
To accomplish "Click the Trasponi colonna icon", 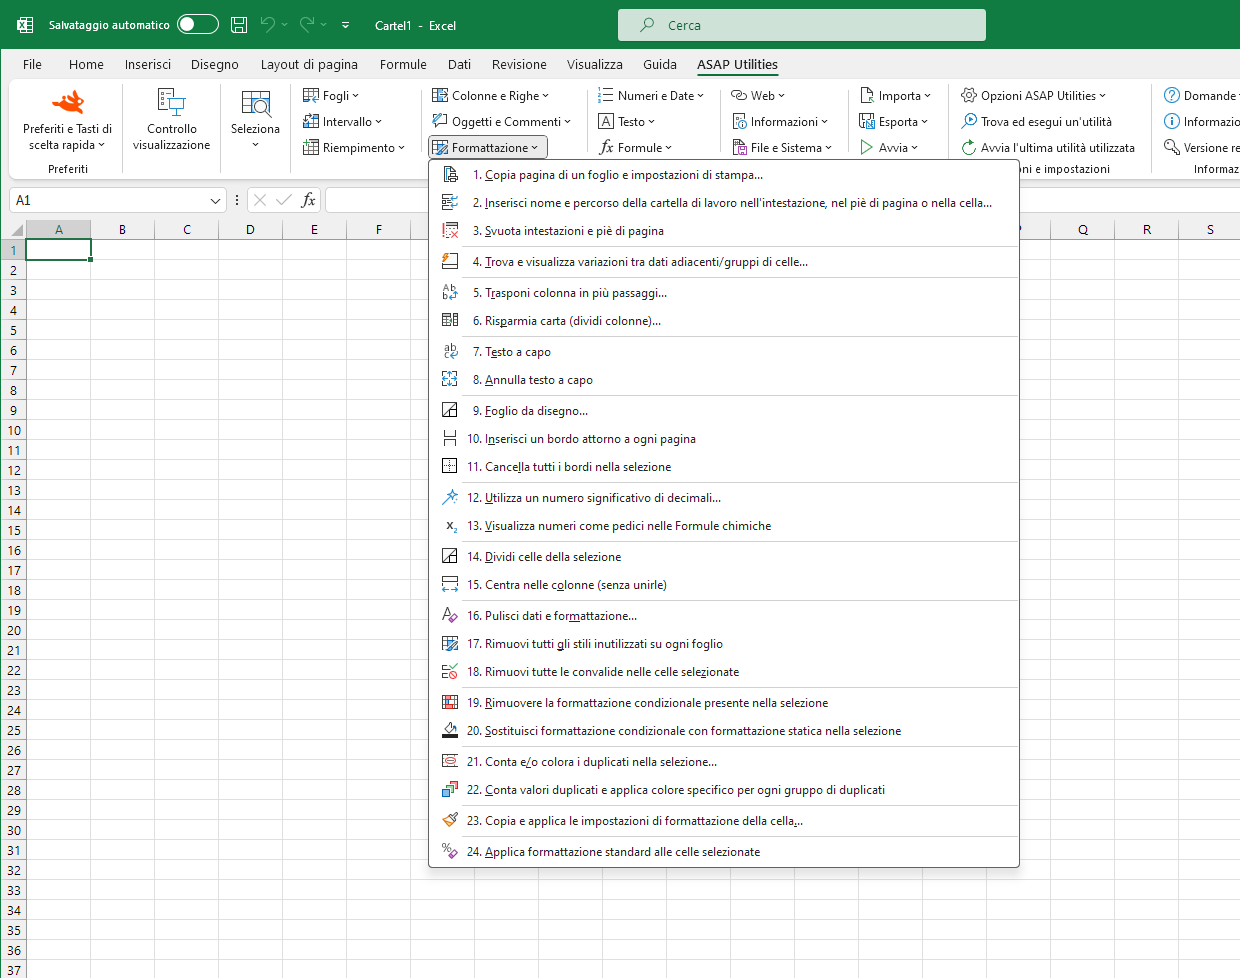I will point(450,293).
